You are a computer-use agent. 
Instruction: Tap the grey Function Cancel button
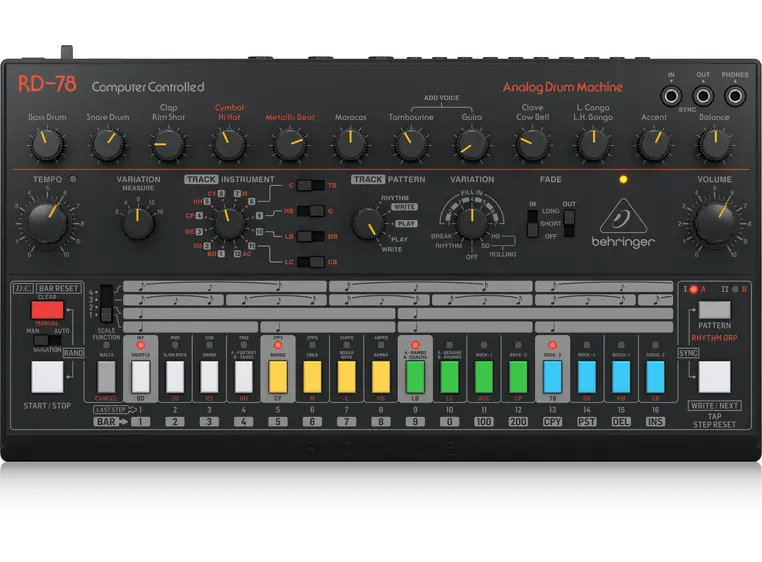(106, 377)
